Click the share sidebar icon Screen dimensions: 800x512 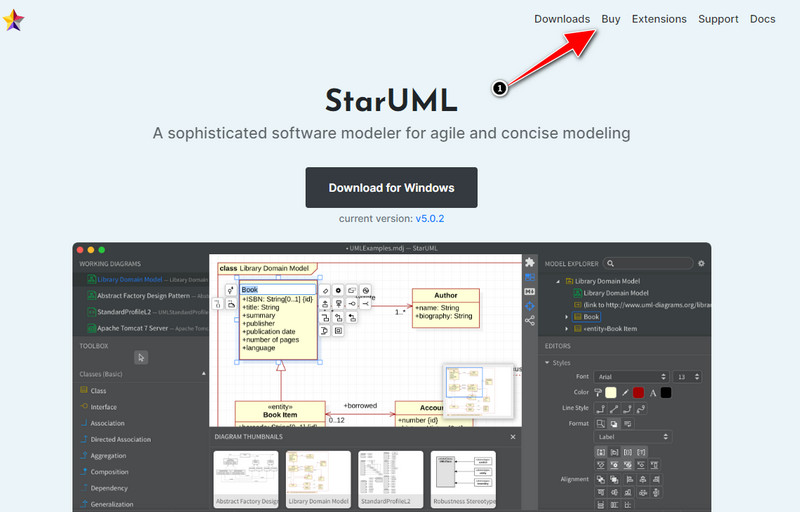[x=530, y=321]
